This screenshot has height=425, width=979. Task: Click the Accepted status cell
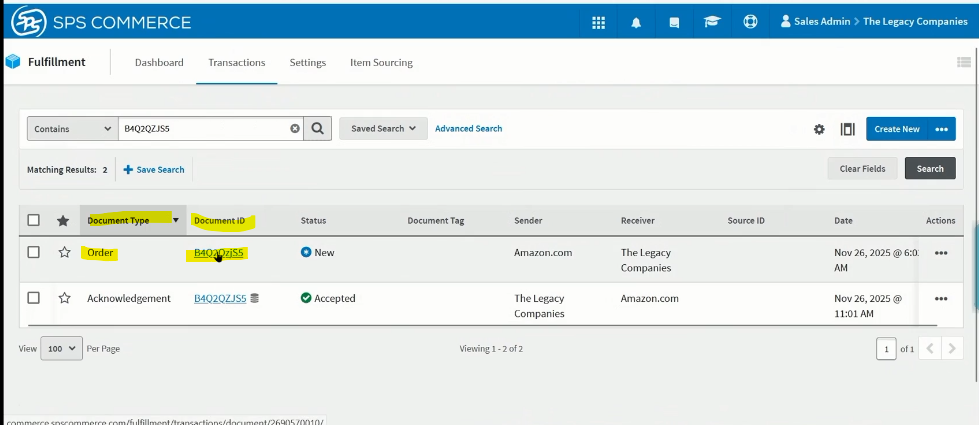point(328,298)
